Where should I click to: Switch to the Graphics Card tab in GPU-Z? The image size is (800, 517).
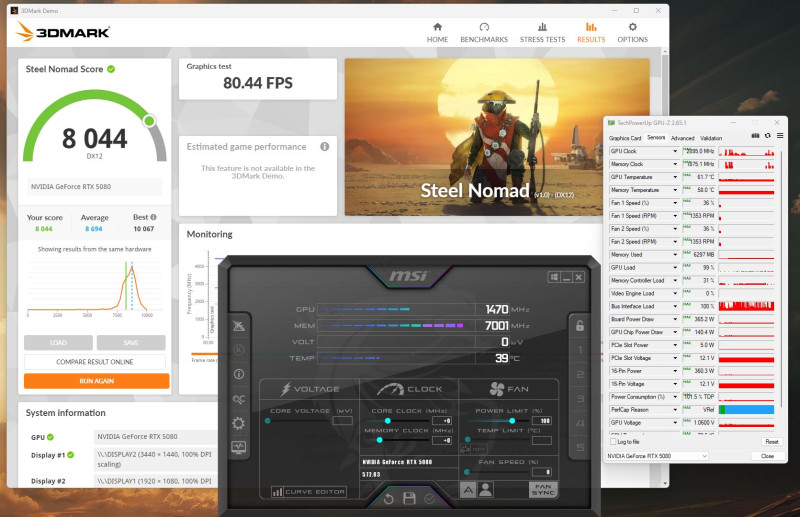click(624, 138)
